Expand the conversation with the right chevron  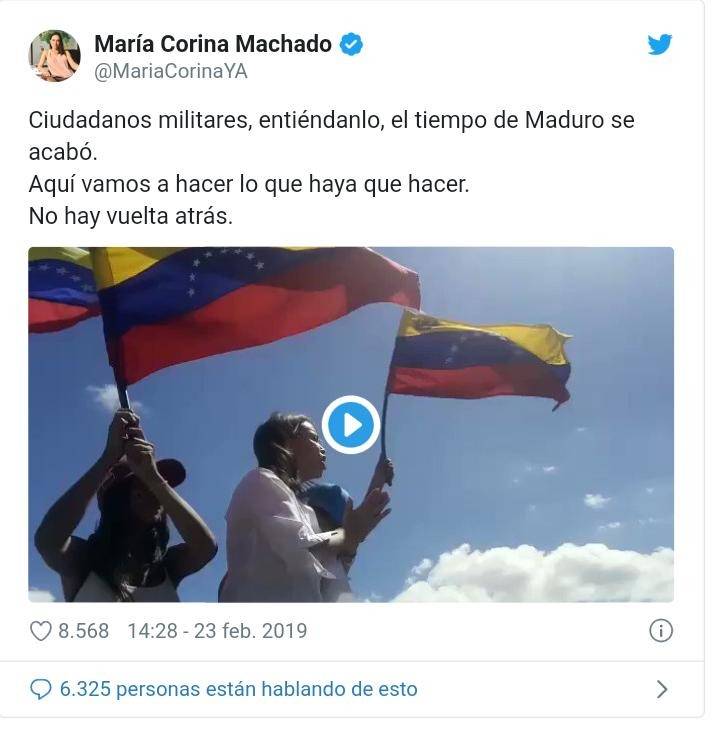662,689
